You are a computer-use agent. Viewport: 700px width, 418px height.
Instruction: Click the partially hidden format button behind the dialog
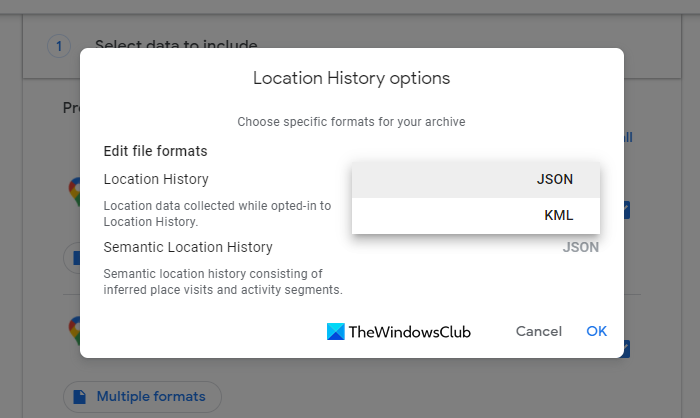(x=72, y=258)
